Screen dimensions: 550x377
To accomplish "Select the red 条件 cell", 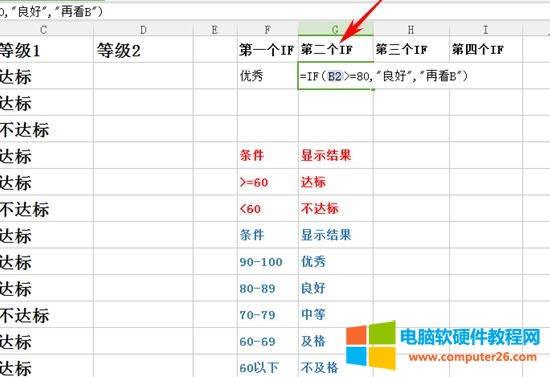I will coord(268,155).
